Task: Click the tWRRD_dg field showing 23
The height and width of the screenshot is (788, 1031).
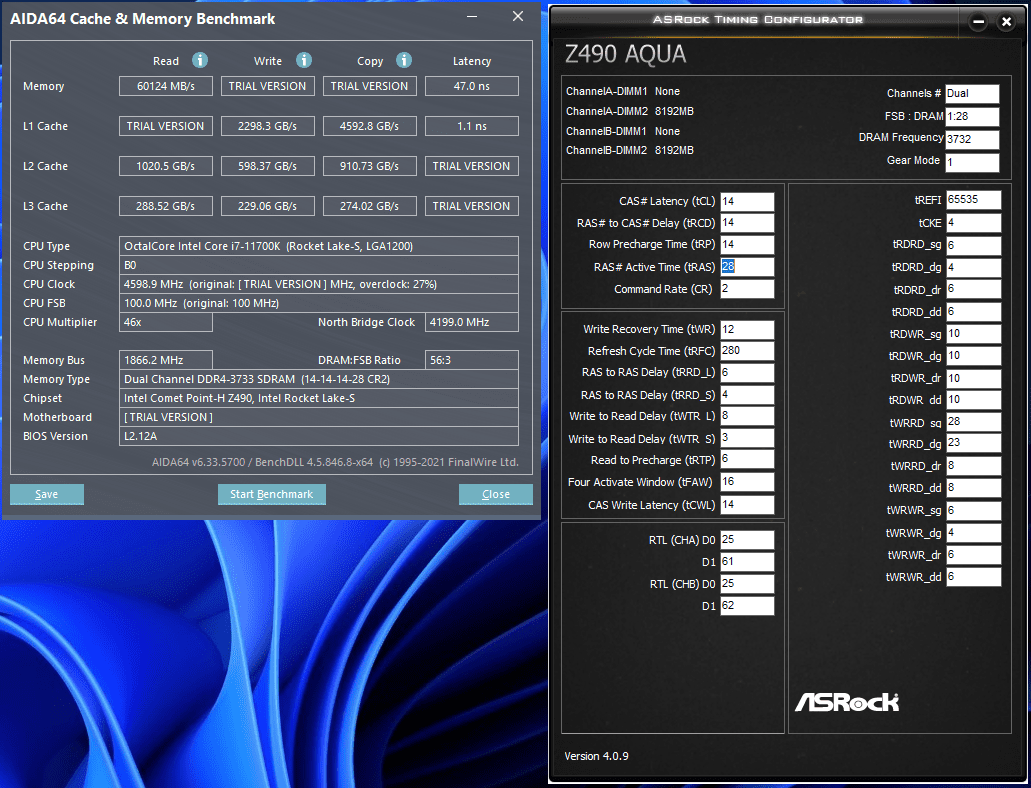Action: coord(973,443)
